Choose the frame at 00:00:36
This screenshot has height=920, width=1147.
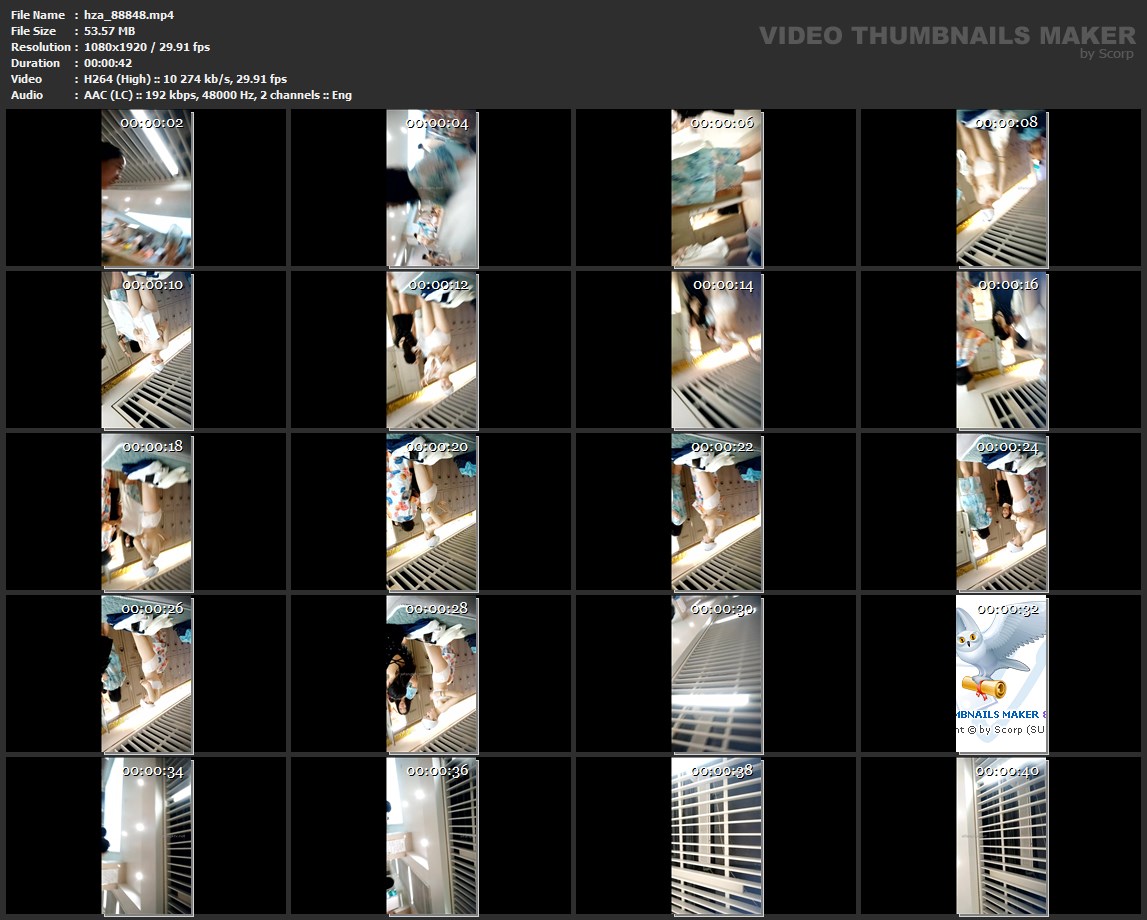pyautogui.click(x=432, y=836)
